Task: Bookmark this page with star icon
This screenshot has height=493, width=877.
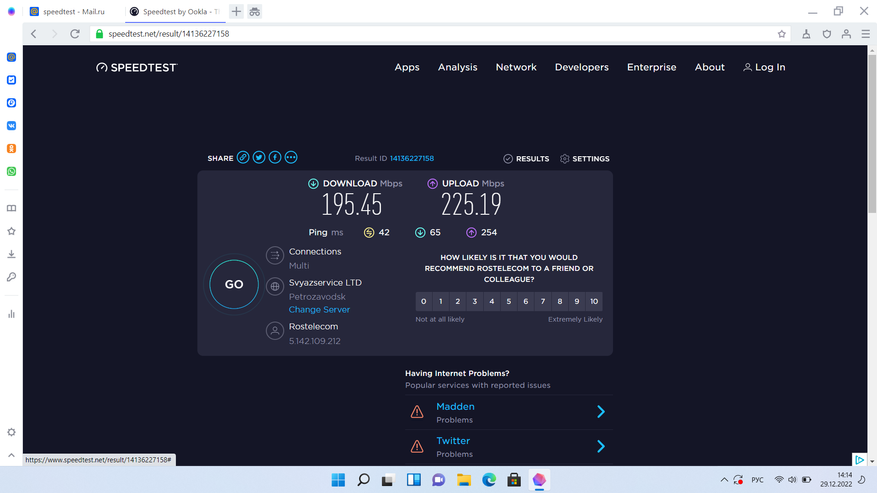Action: tap(781, 34)
